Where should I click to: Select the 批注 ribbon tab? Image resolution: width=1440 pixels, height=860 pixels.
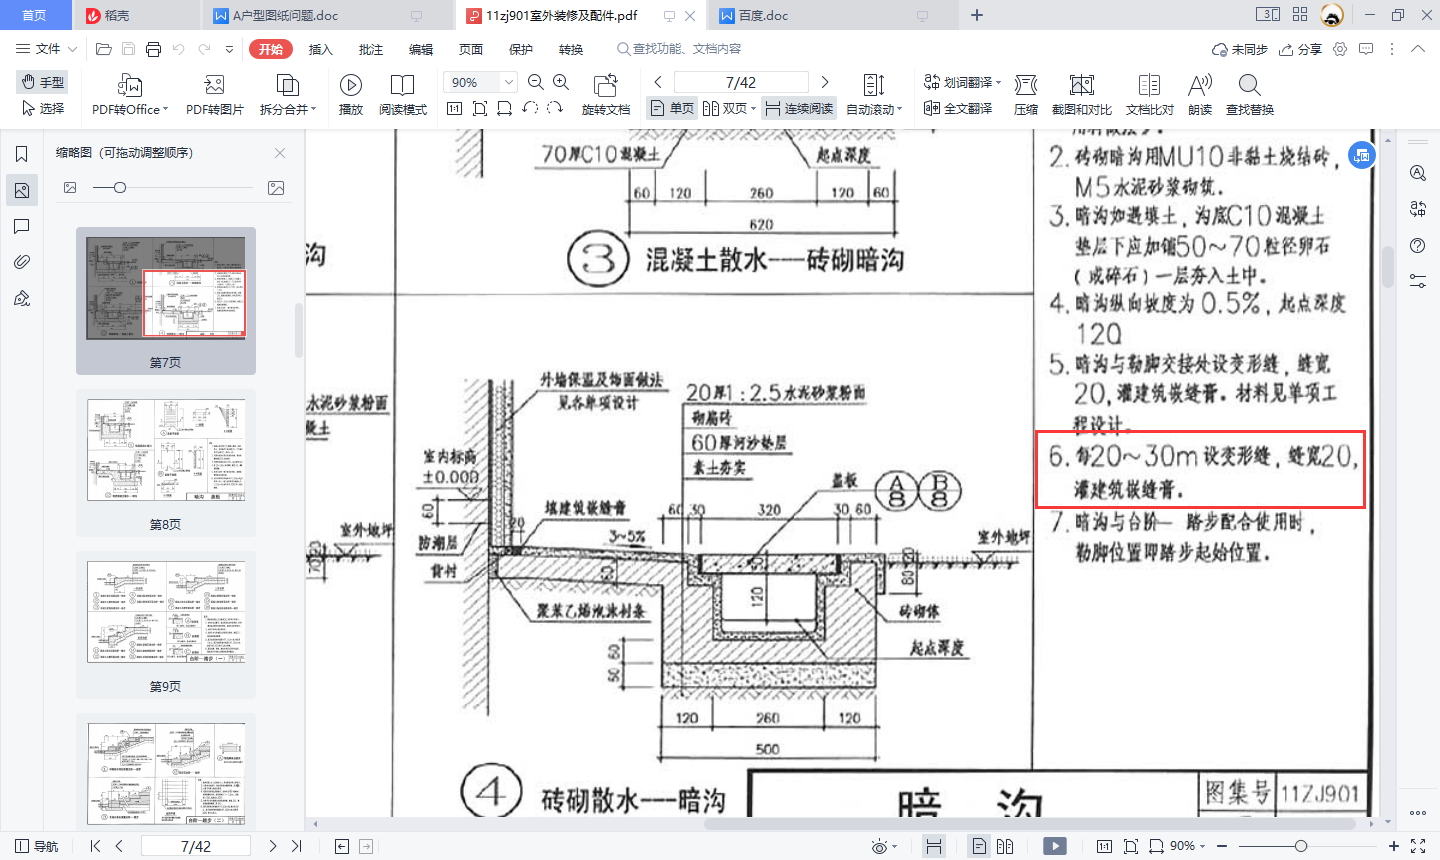point(371,49)
